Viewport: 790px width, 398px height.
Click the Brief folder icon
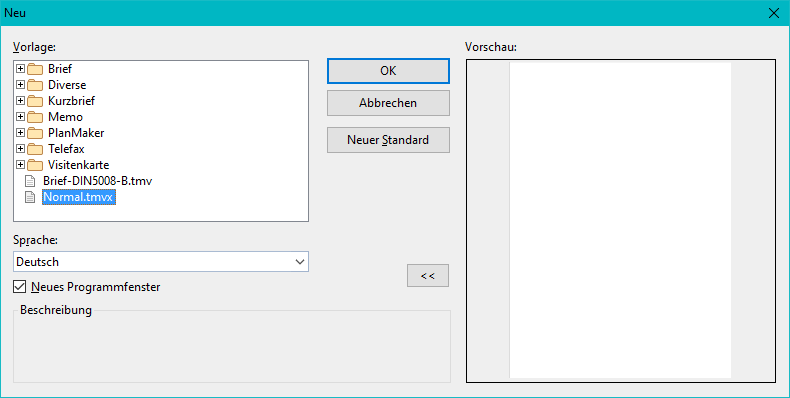pyautogui.click(x=35, y=69)
